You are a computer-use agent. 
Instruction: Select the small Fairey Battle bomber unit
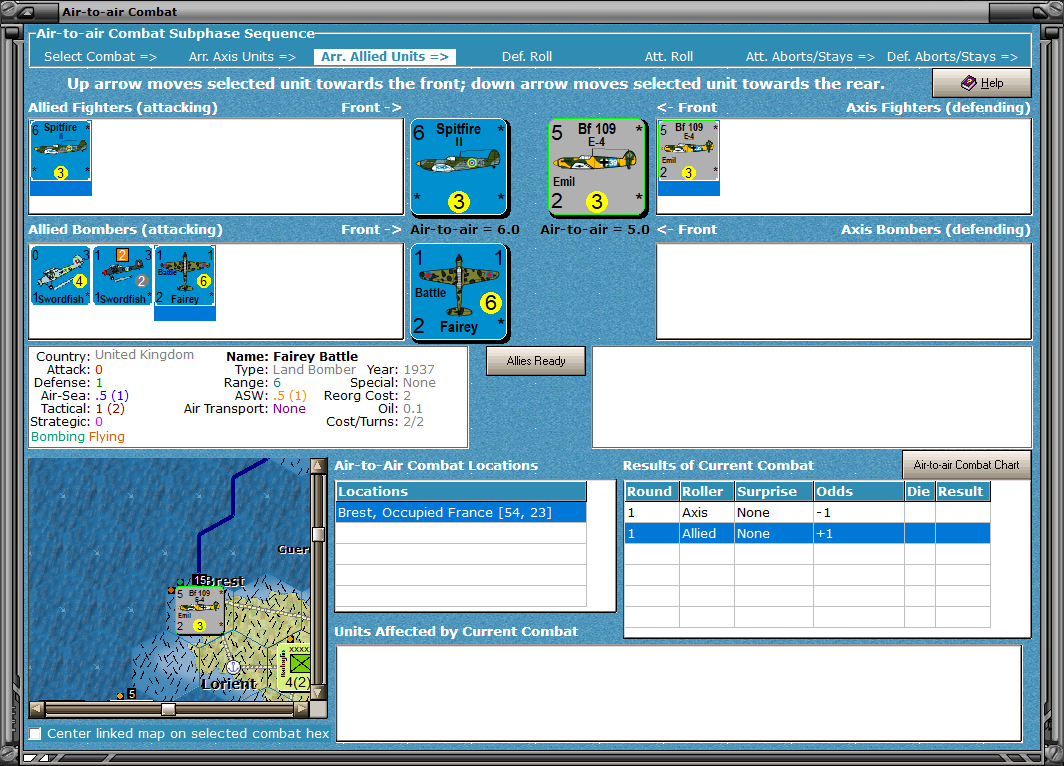click(185, 275)
